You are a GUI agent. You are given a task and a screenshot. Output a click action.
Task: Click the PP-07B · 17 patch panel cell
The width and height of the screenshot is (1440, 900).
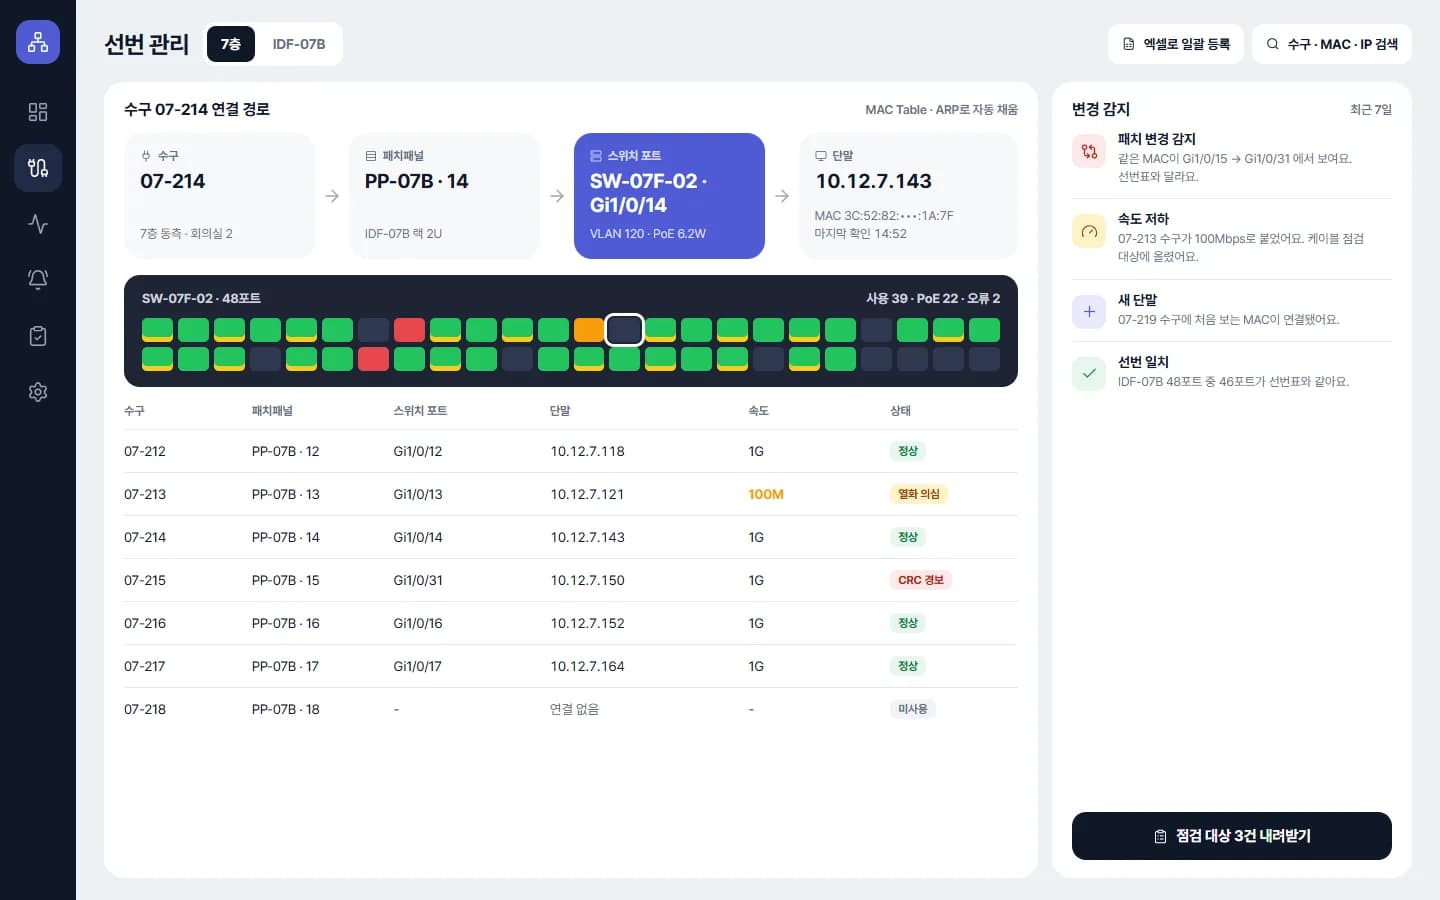click(286, 666)
